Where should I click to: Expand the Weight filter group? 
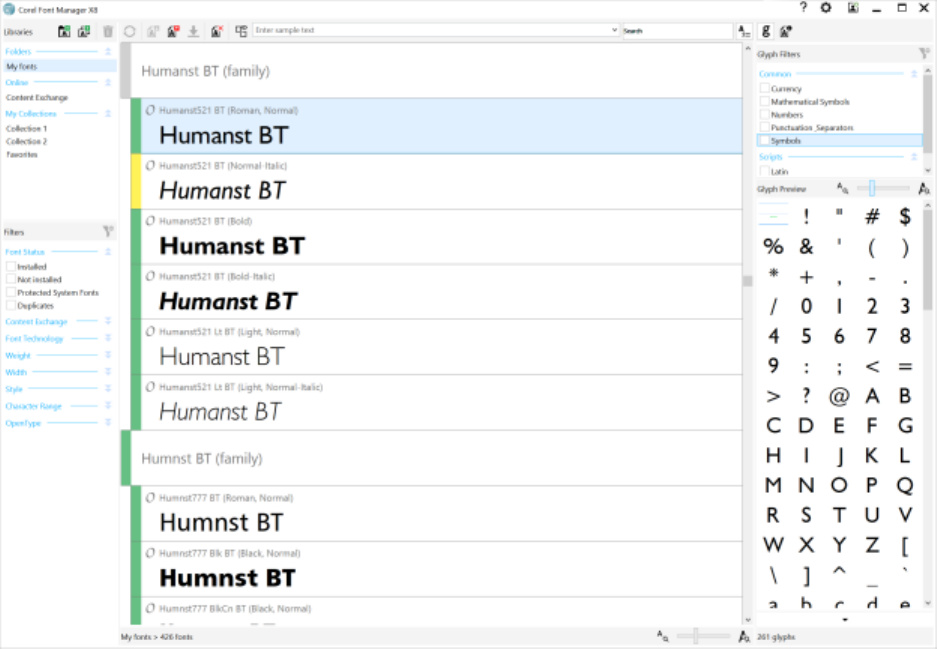(108, 355)
